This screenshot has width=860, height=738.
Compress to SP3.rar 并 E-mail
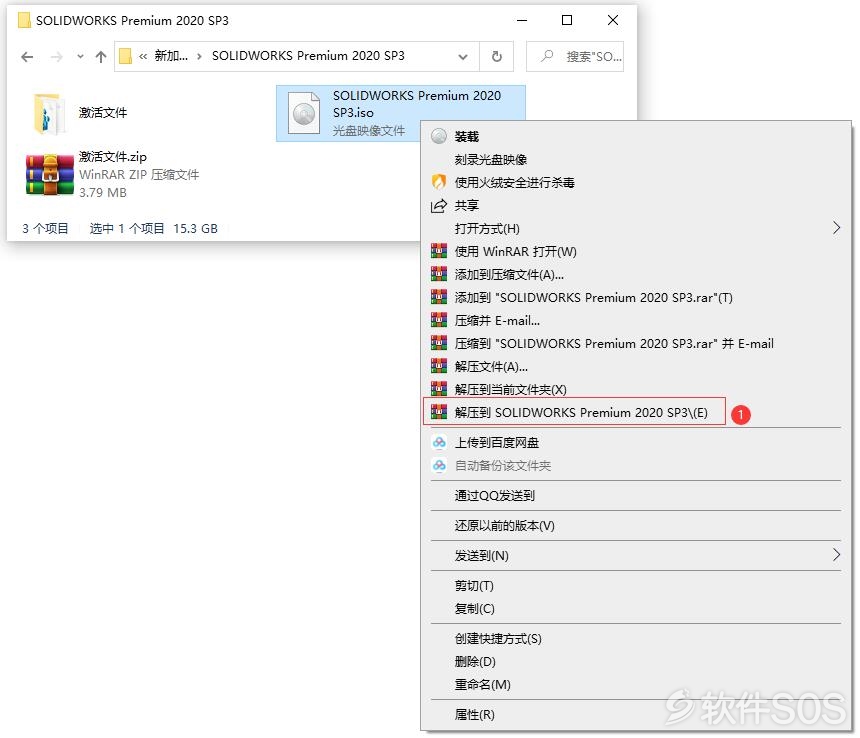tap(636, 344)
